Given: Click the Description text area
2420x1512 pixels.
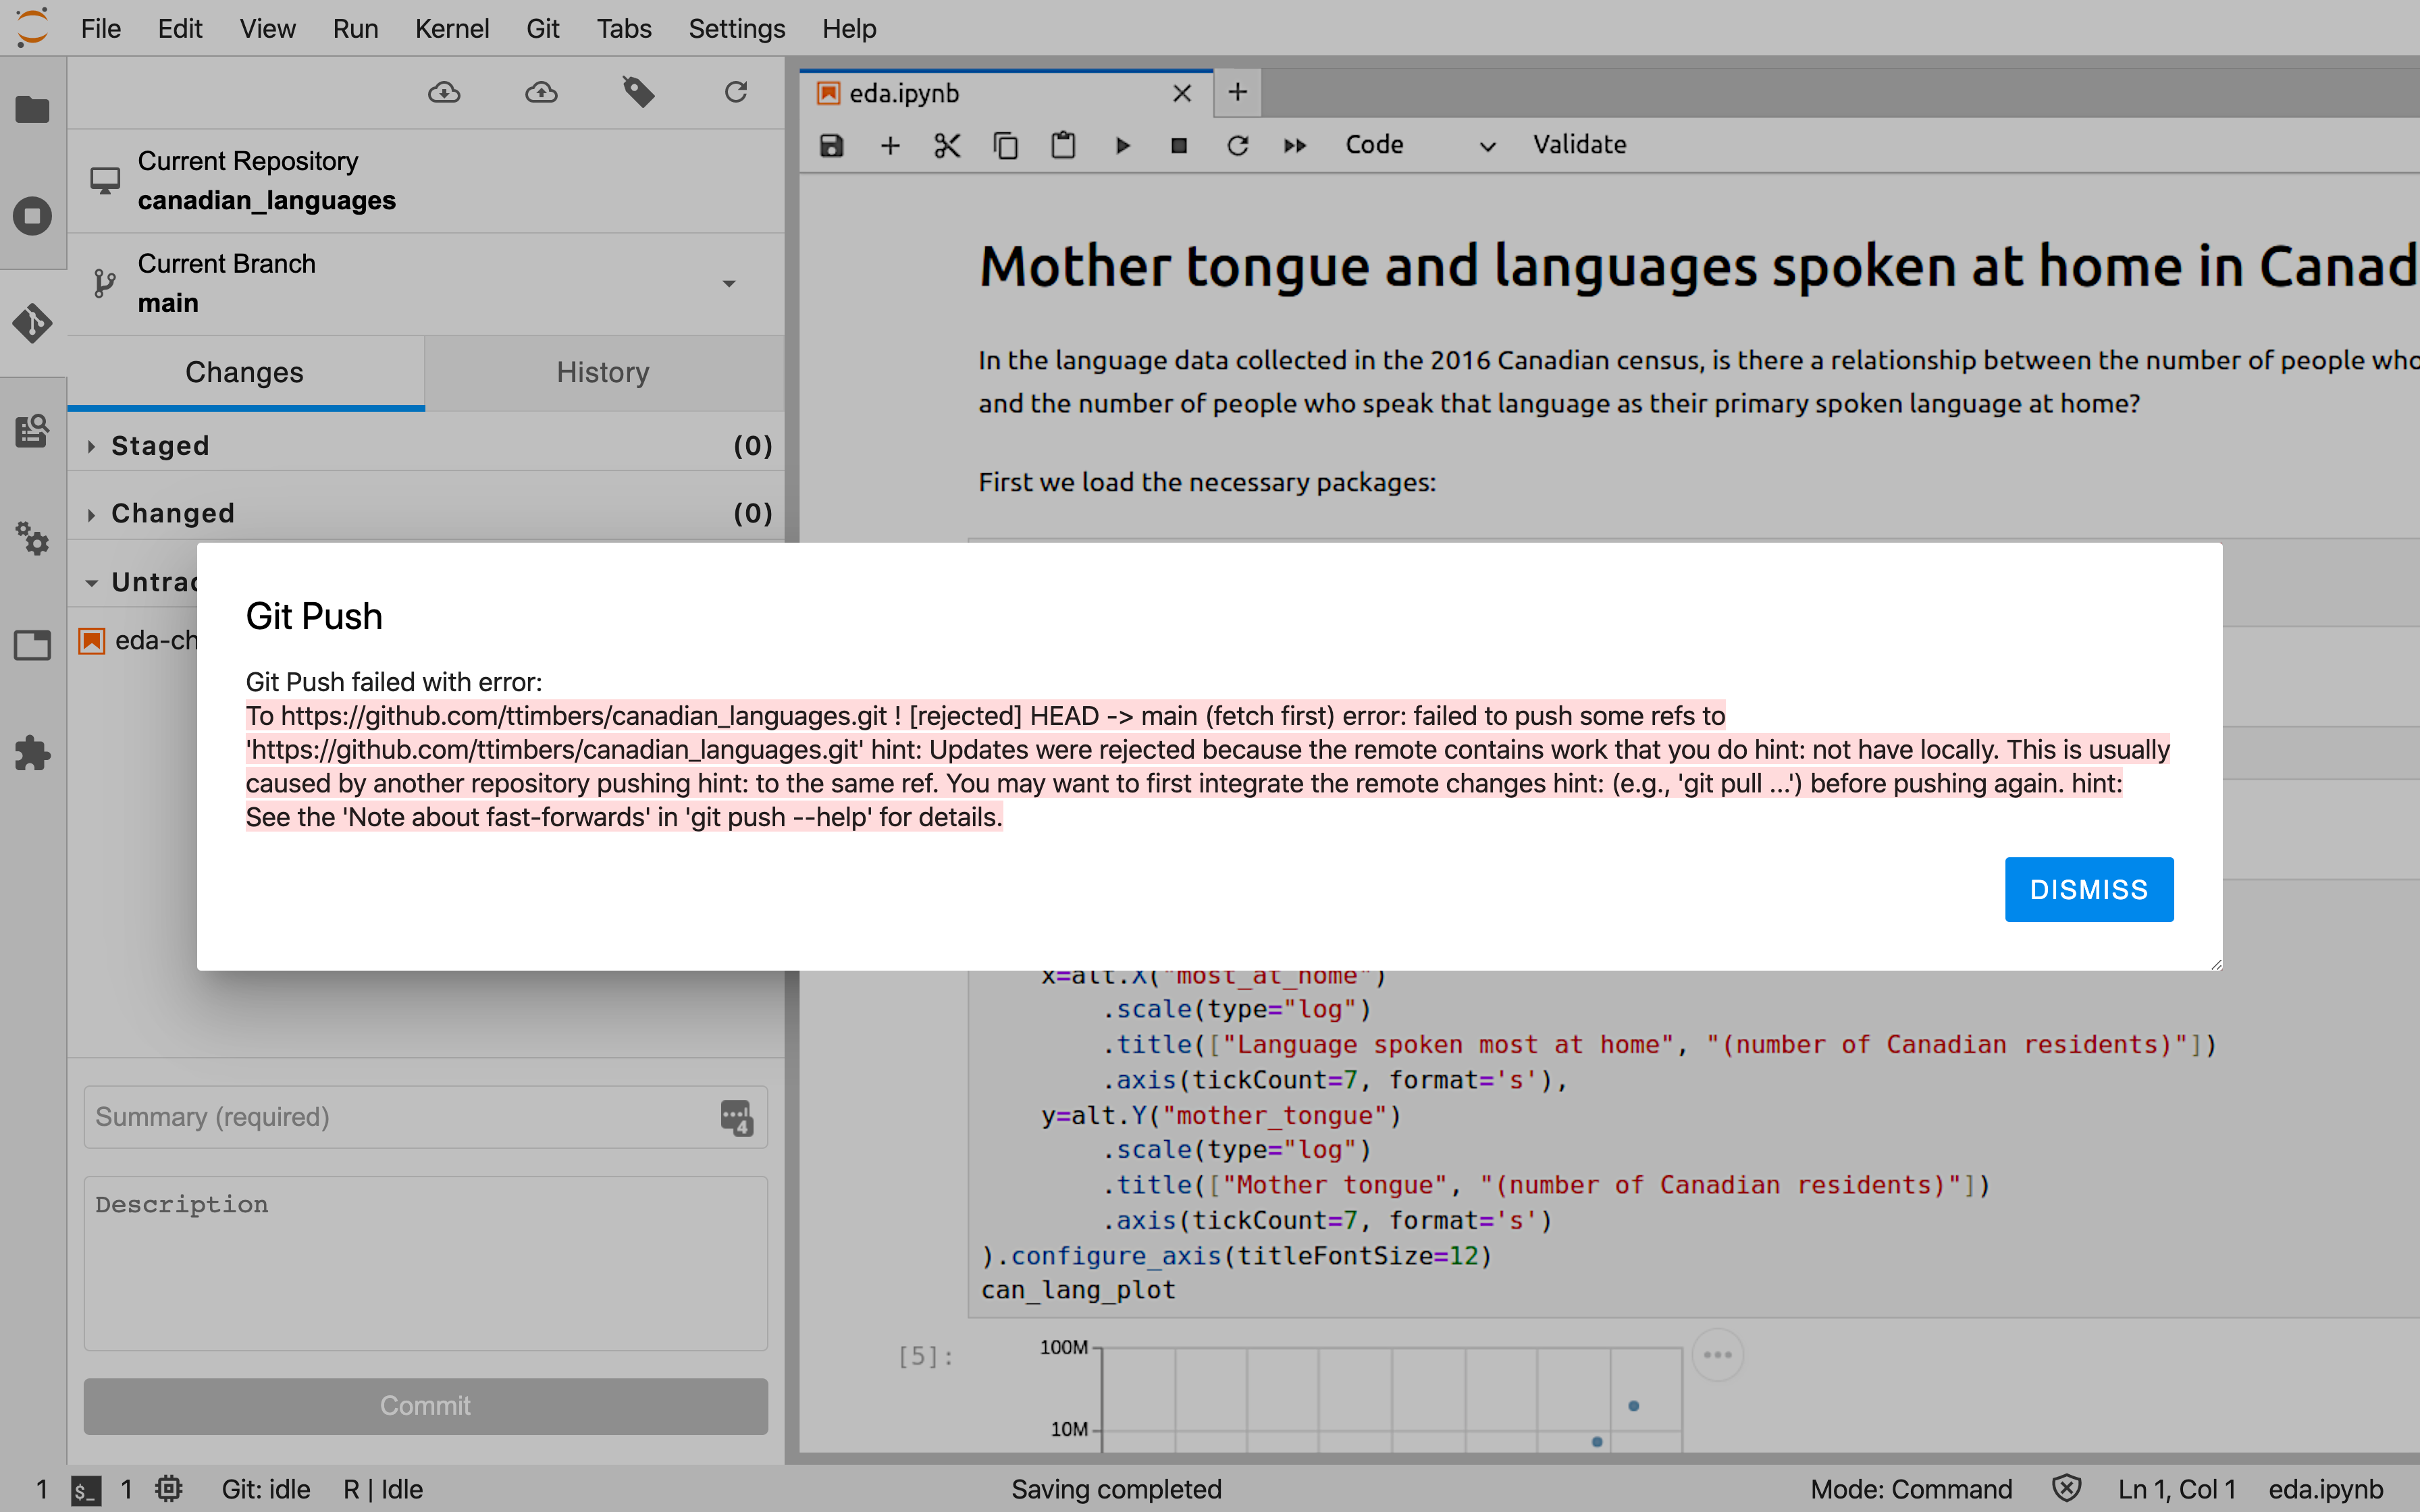Looking at the screenshot, I should click(426, 1263).
